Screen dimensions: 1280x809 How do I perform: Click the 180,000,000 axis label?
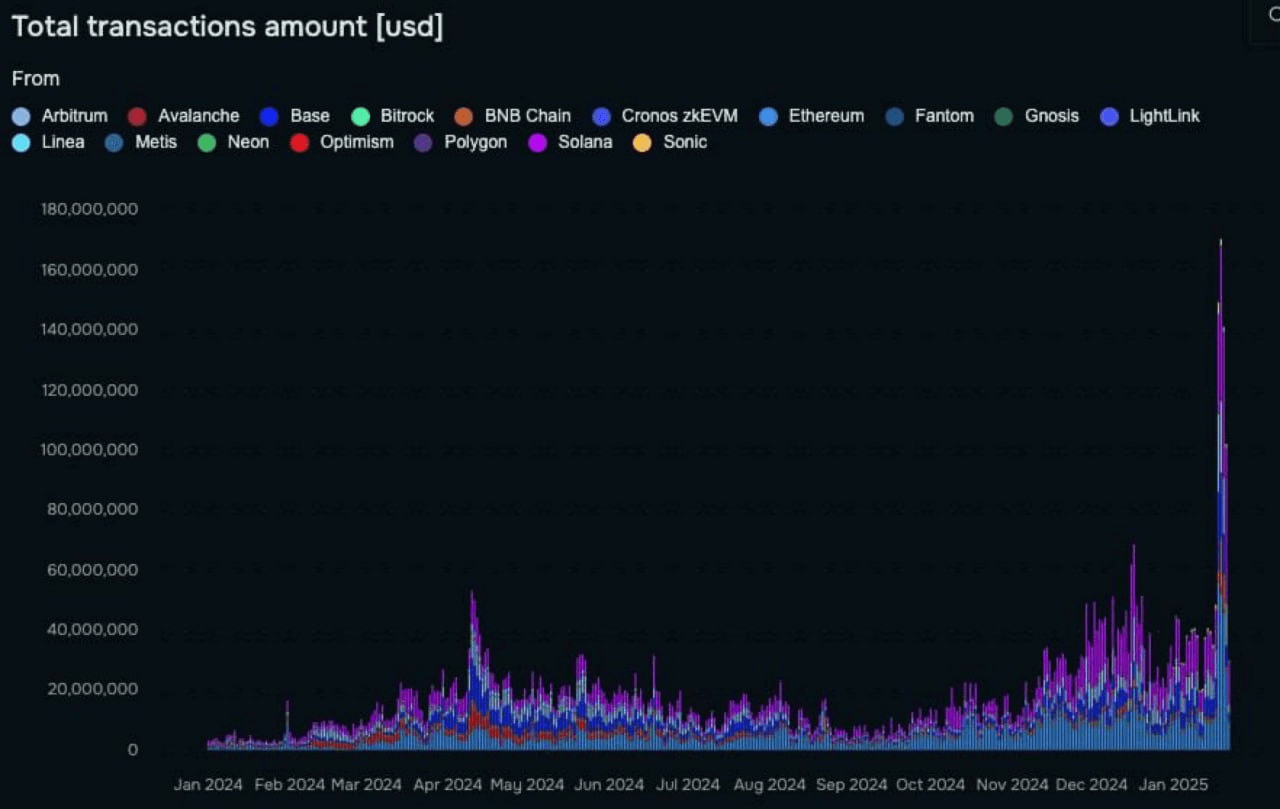coord(89,209)
